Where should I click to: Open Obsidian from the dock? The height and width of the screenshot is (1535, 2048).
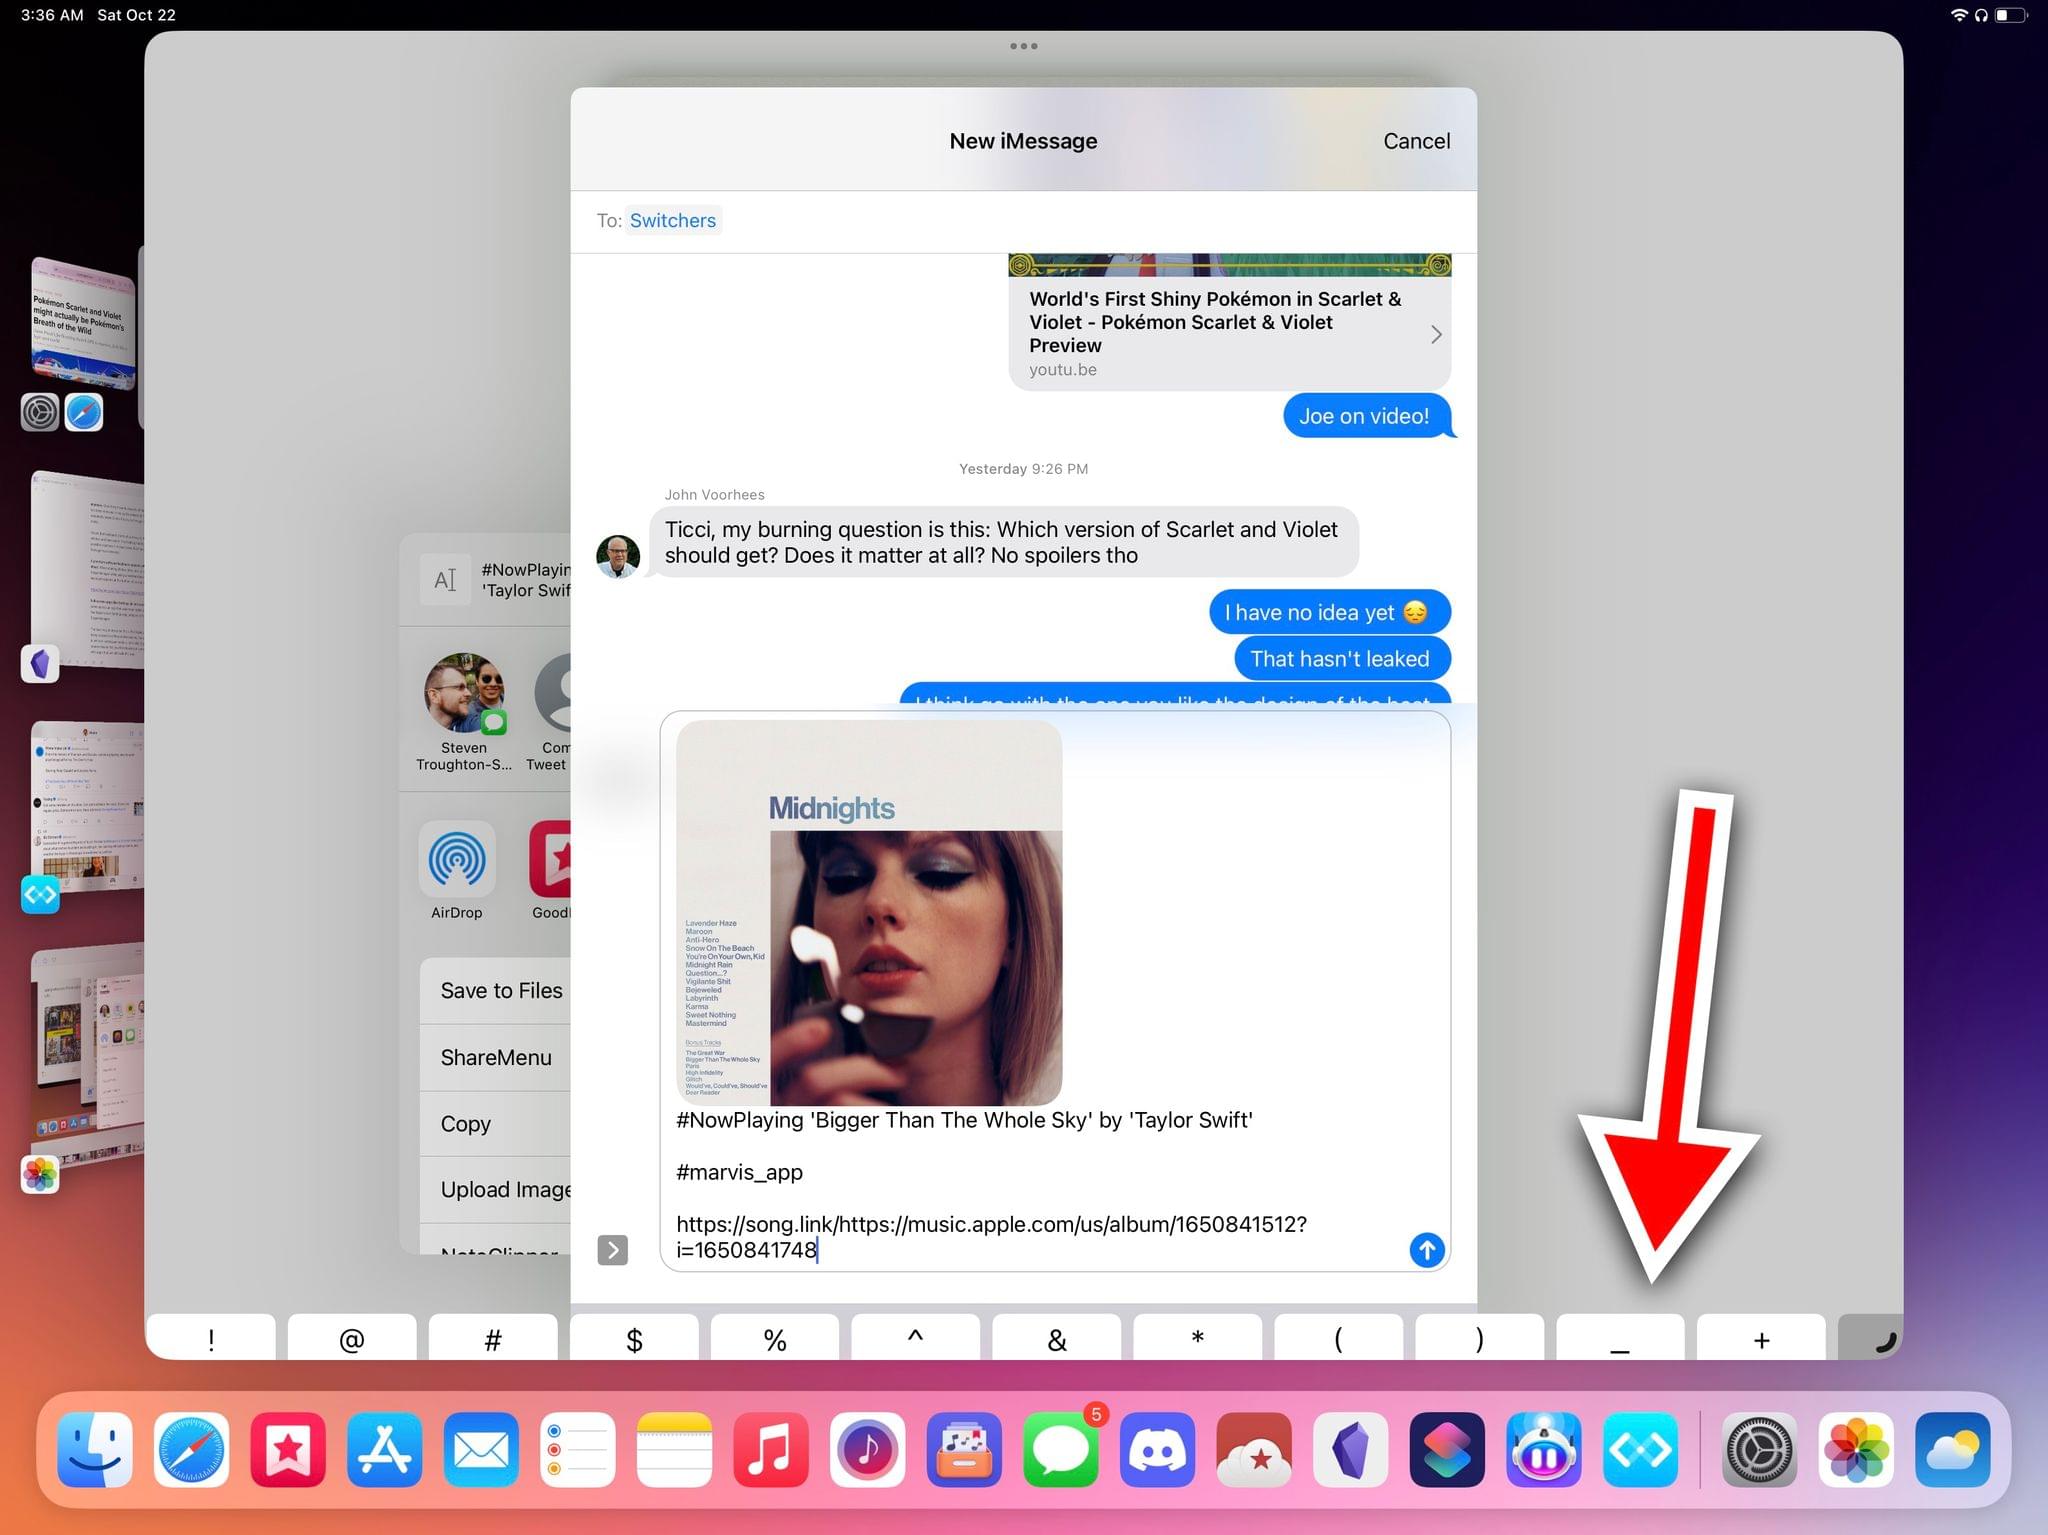(x=1350, y=1449)
